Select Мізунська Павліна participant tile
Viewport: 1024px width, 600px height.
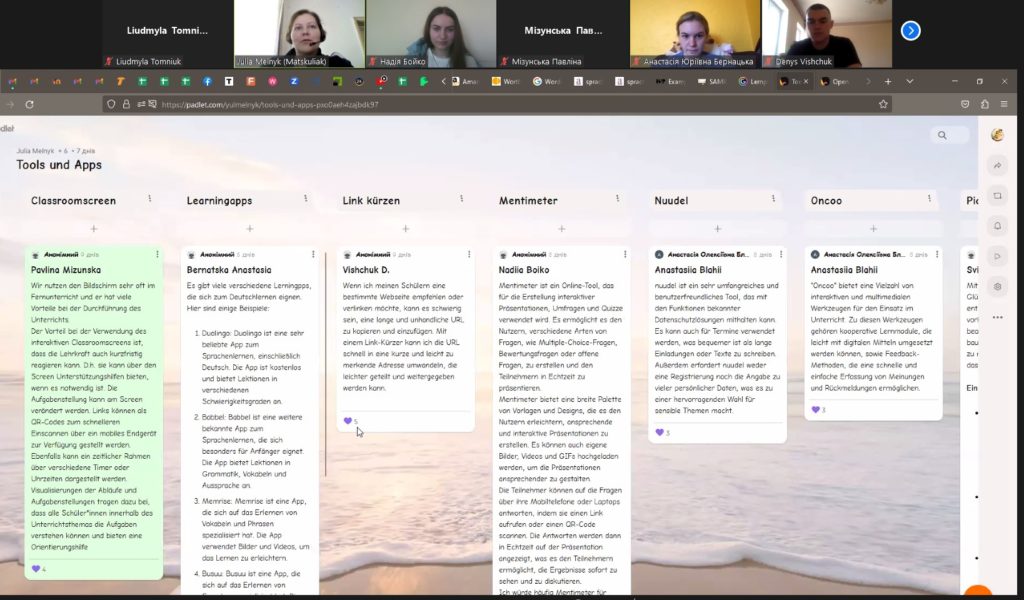(x=563, y=34)
